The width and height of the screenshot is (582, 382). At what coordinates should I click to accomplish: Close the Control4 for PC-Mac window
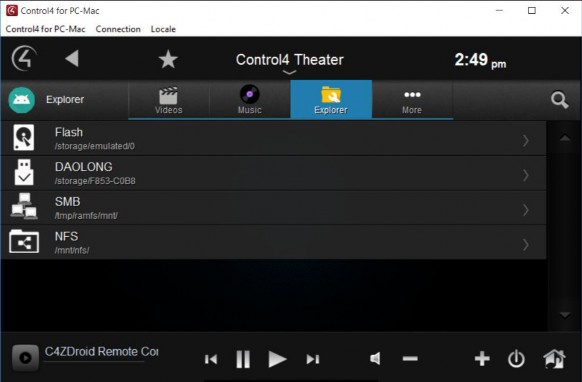coord(565,10)
